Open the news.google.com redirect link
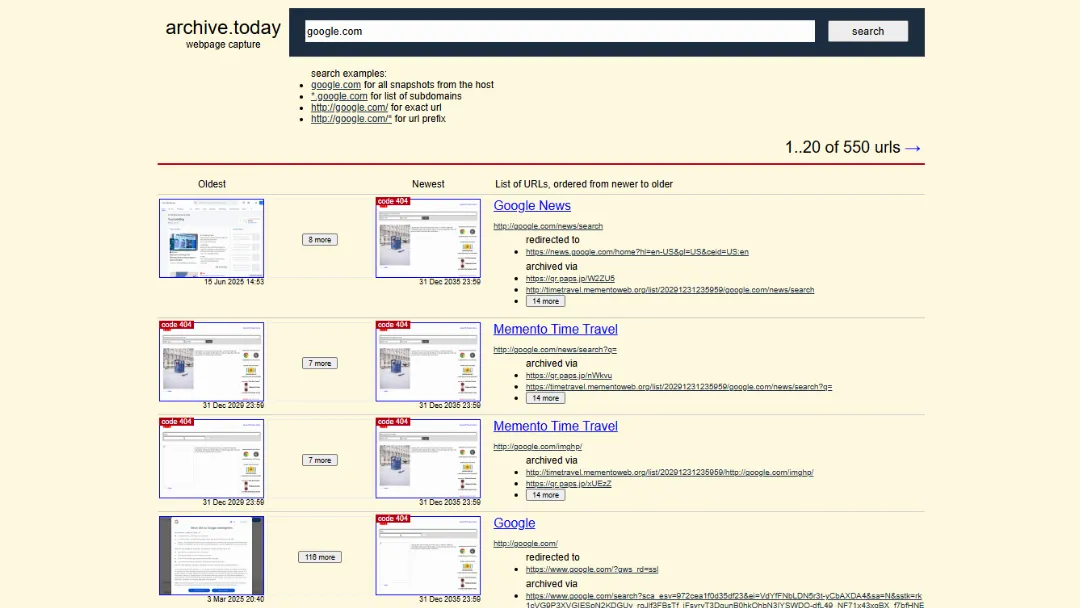1080x608 pixels. pos(637,252)
